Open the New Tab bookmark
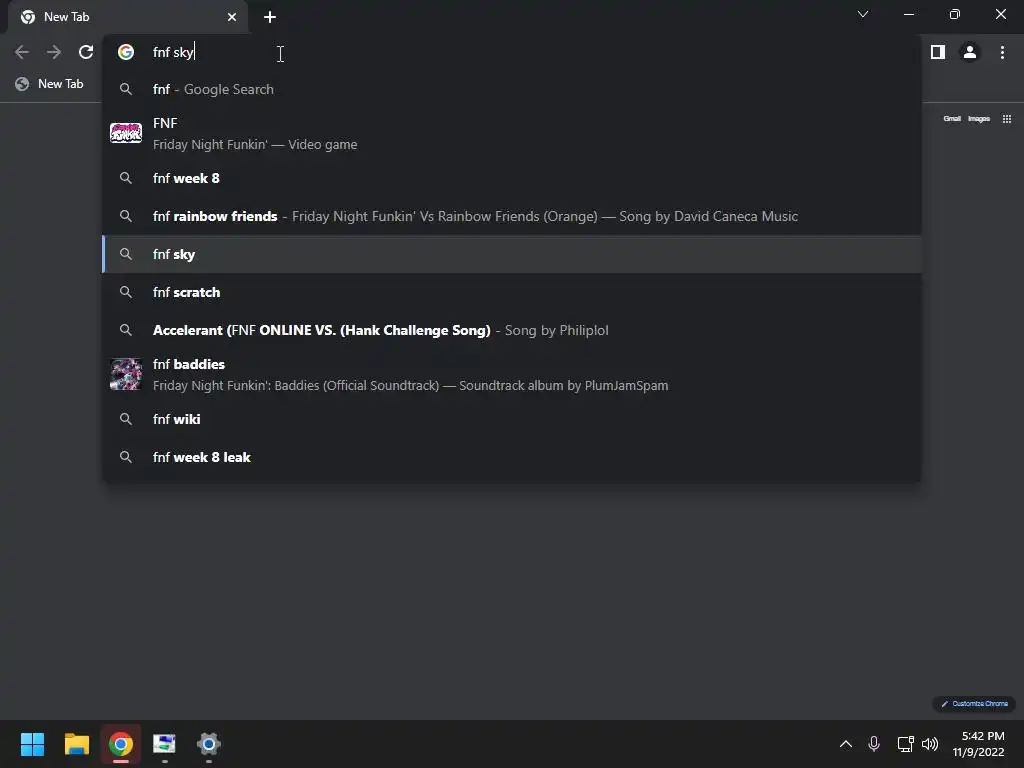Image resolution: width=1024 pixels, height=768 pixels. [x=50, y=84]
